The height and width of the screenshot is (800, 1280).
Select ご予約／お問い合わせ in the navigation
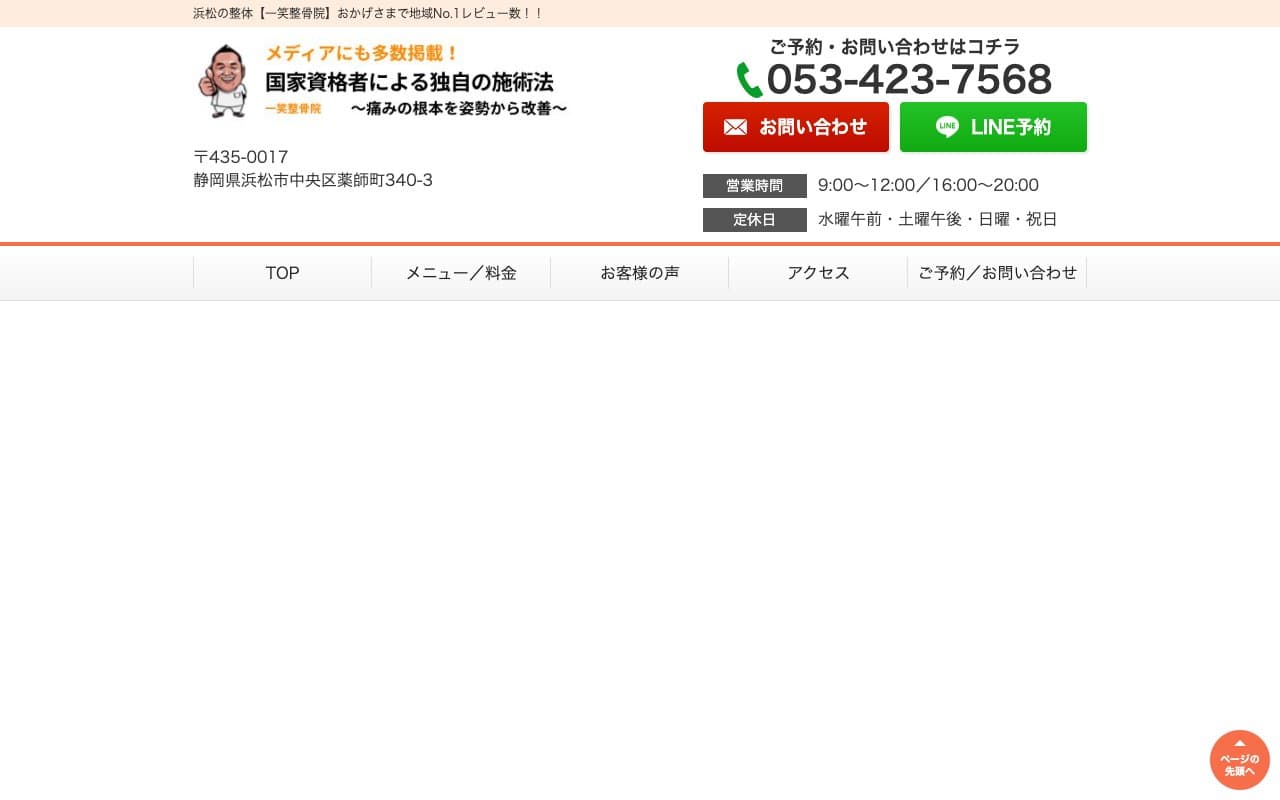pos(997,272)
